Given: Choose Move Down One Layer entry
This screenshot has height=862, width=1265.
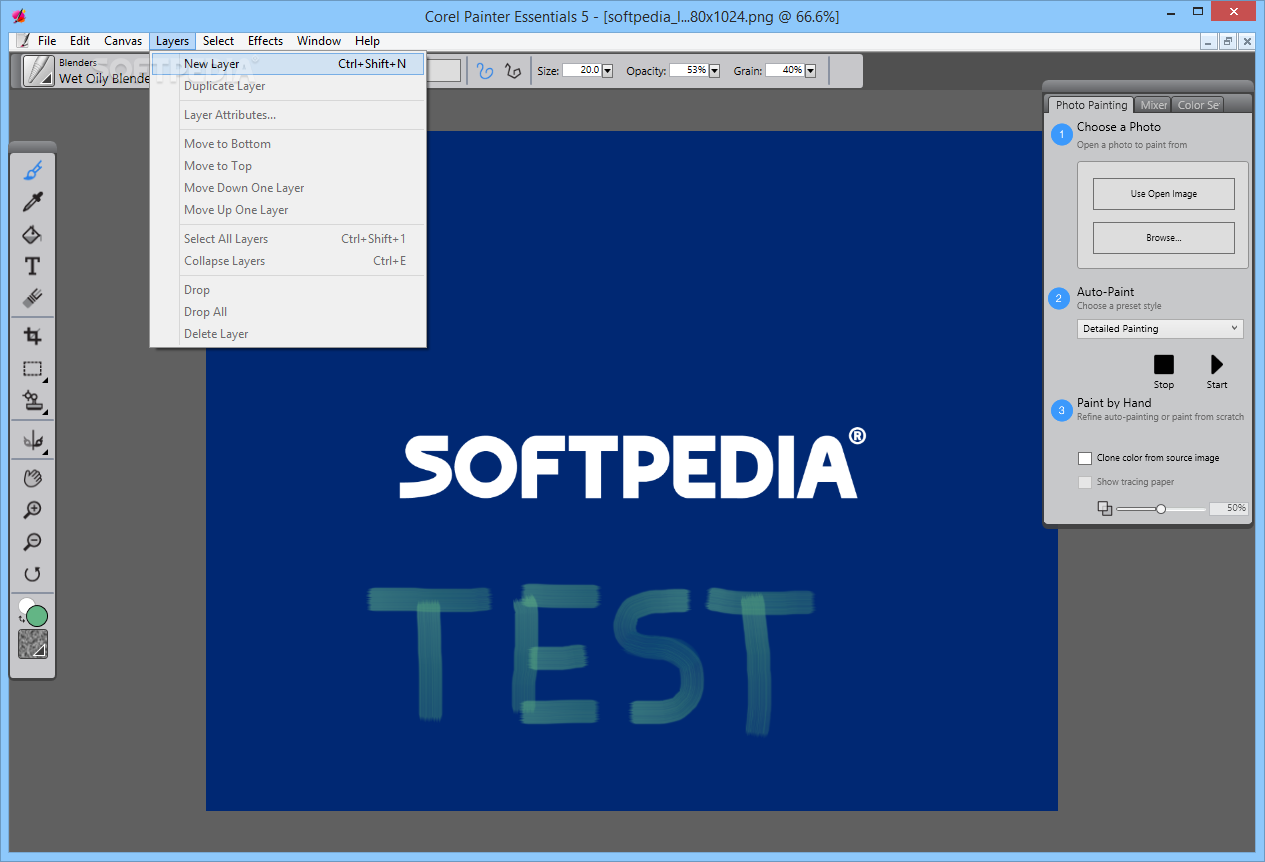Looking at the screenshot, I should point(288,188).
